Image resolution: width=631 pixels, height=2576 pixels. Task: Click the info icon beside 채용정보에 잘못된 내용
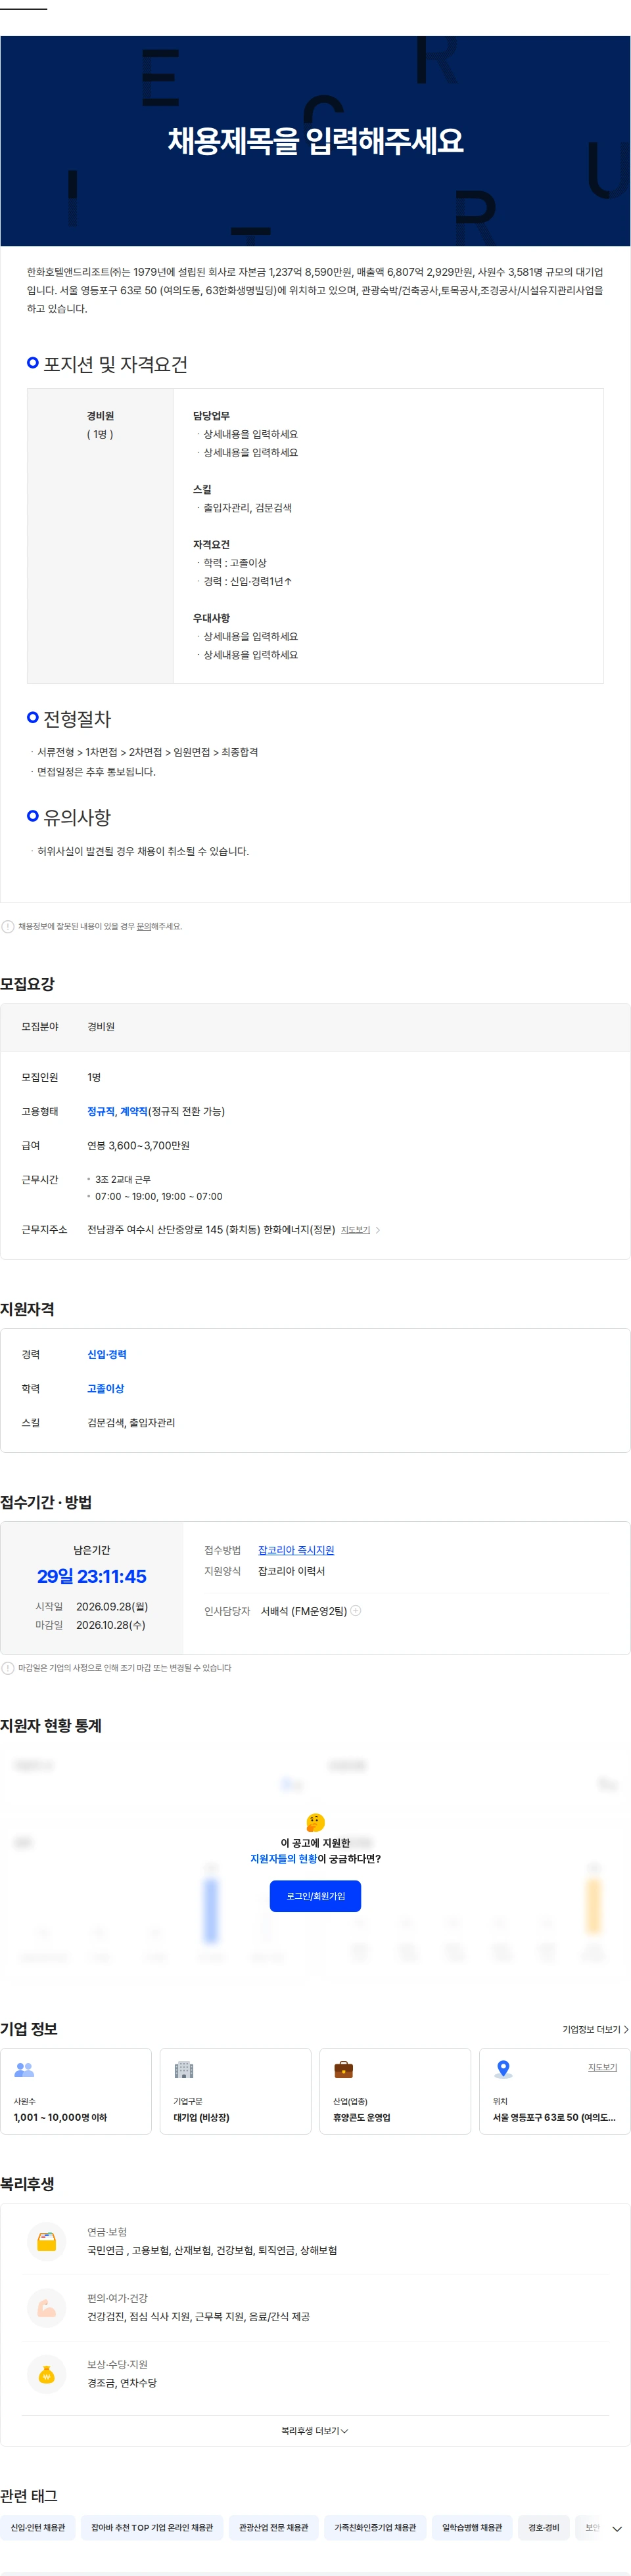point(8,926)
